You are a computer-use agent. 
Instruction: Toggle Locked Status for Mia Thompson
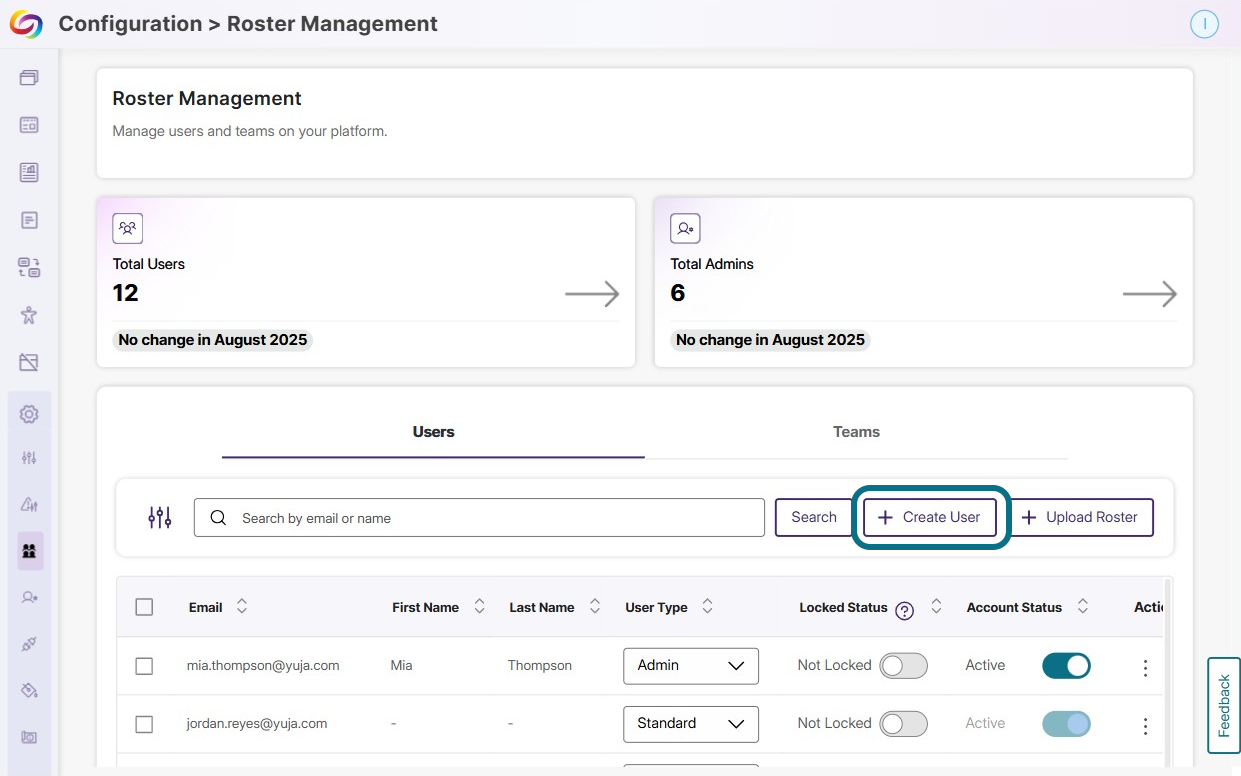click(x=903, y=666)
